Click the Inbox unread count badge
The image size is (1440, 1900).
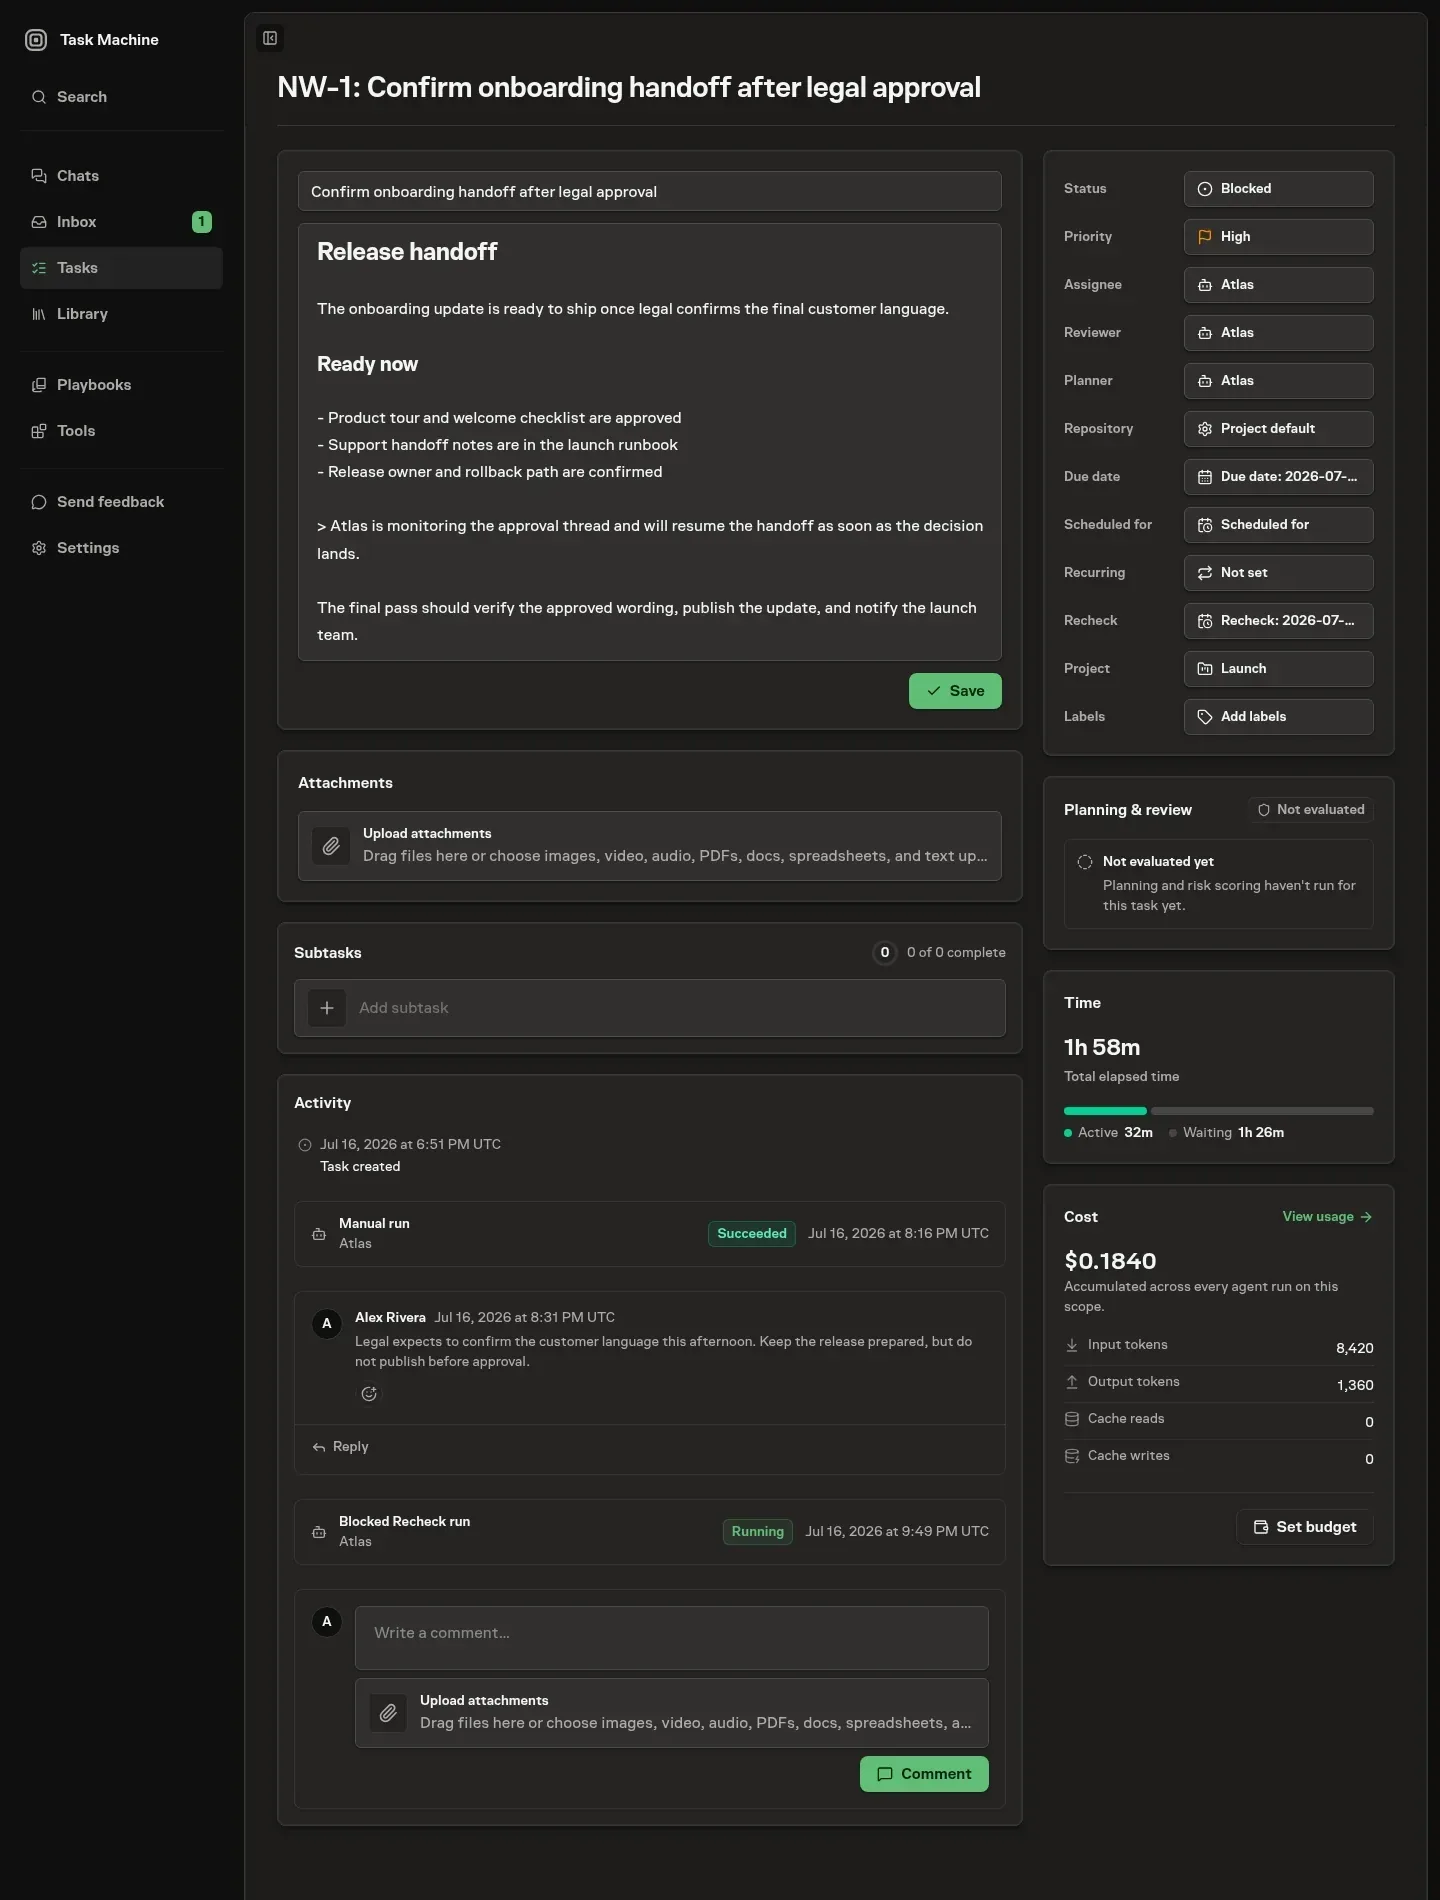[x=202, y=222]
